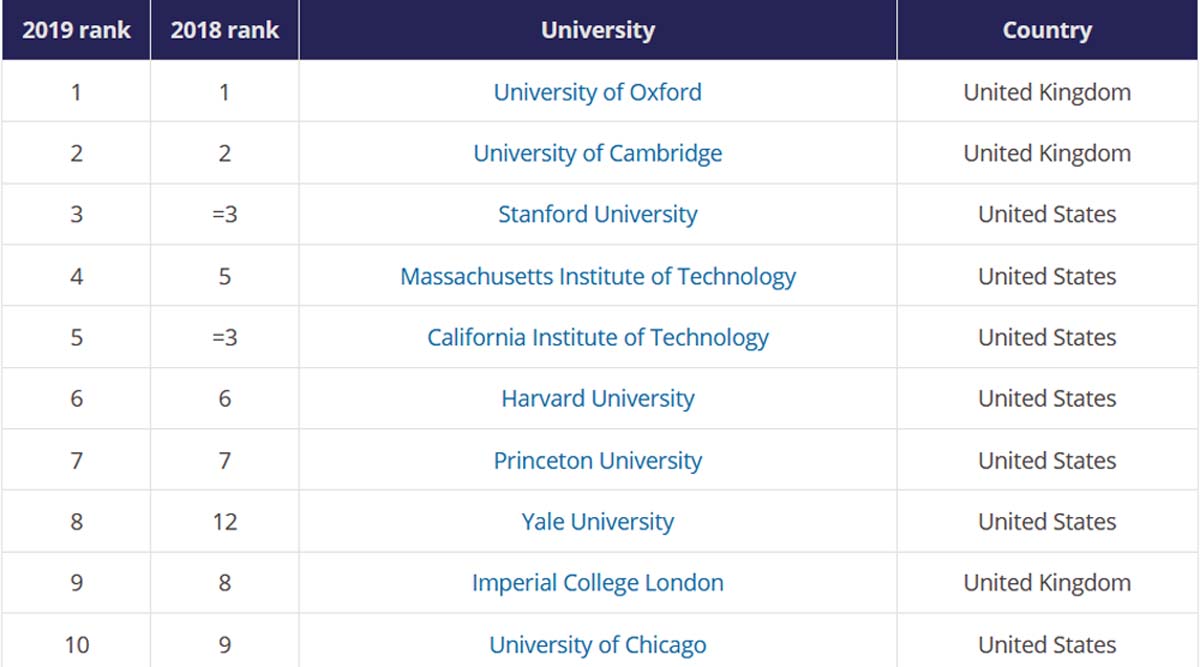The width and height of the screenshot is (1200, 667).
Task: Click the Yale University link
Action: click(598, 521)
